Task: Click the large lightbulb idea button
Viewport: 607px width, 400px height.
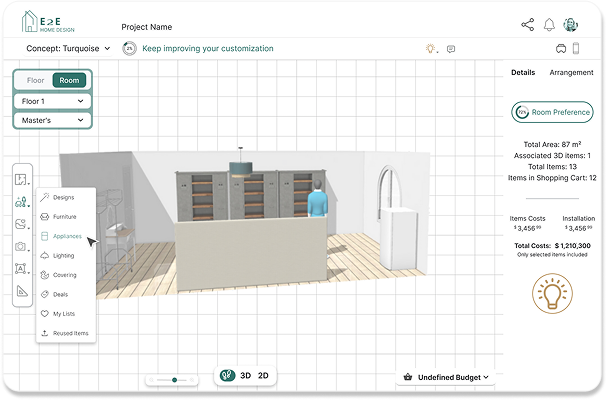Action: point(552,293)
